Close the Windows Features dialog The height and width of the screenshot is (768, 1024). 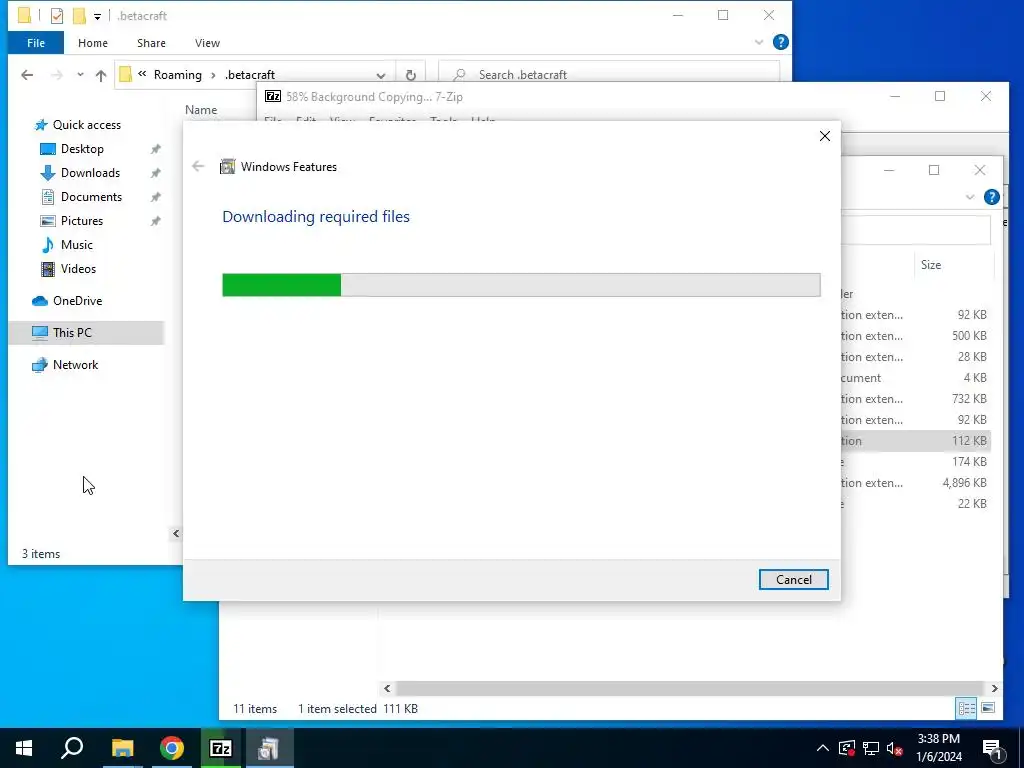tap(825, 136)
